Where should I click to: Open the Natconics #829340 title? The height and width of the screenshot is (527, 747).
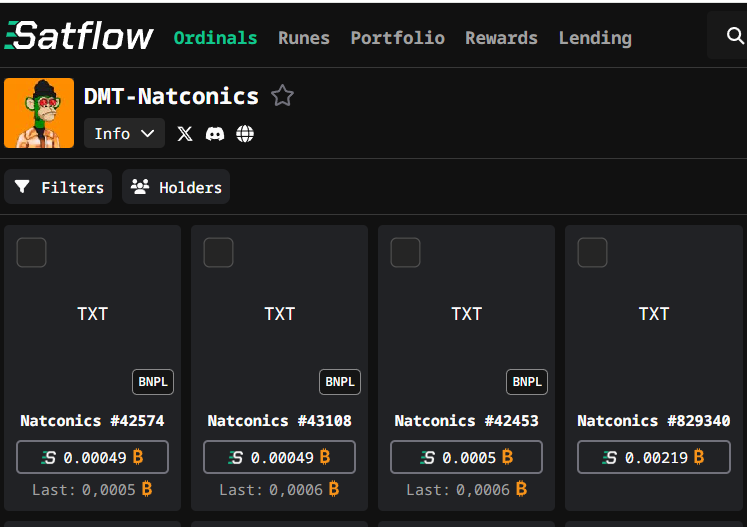pos(654,421)
